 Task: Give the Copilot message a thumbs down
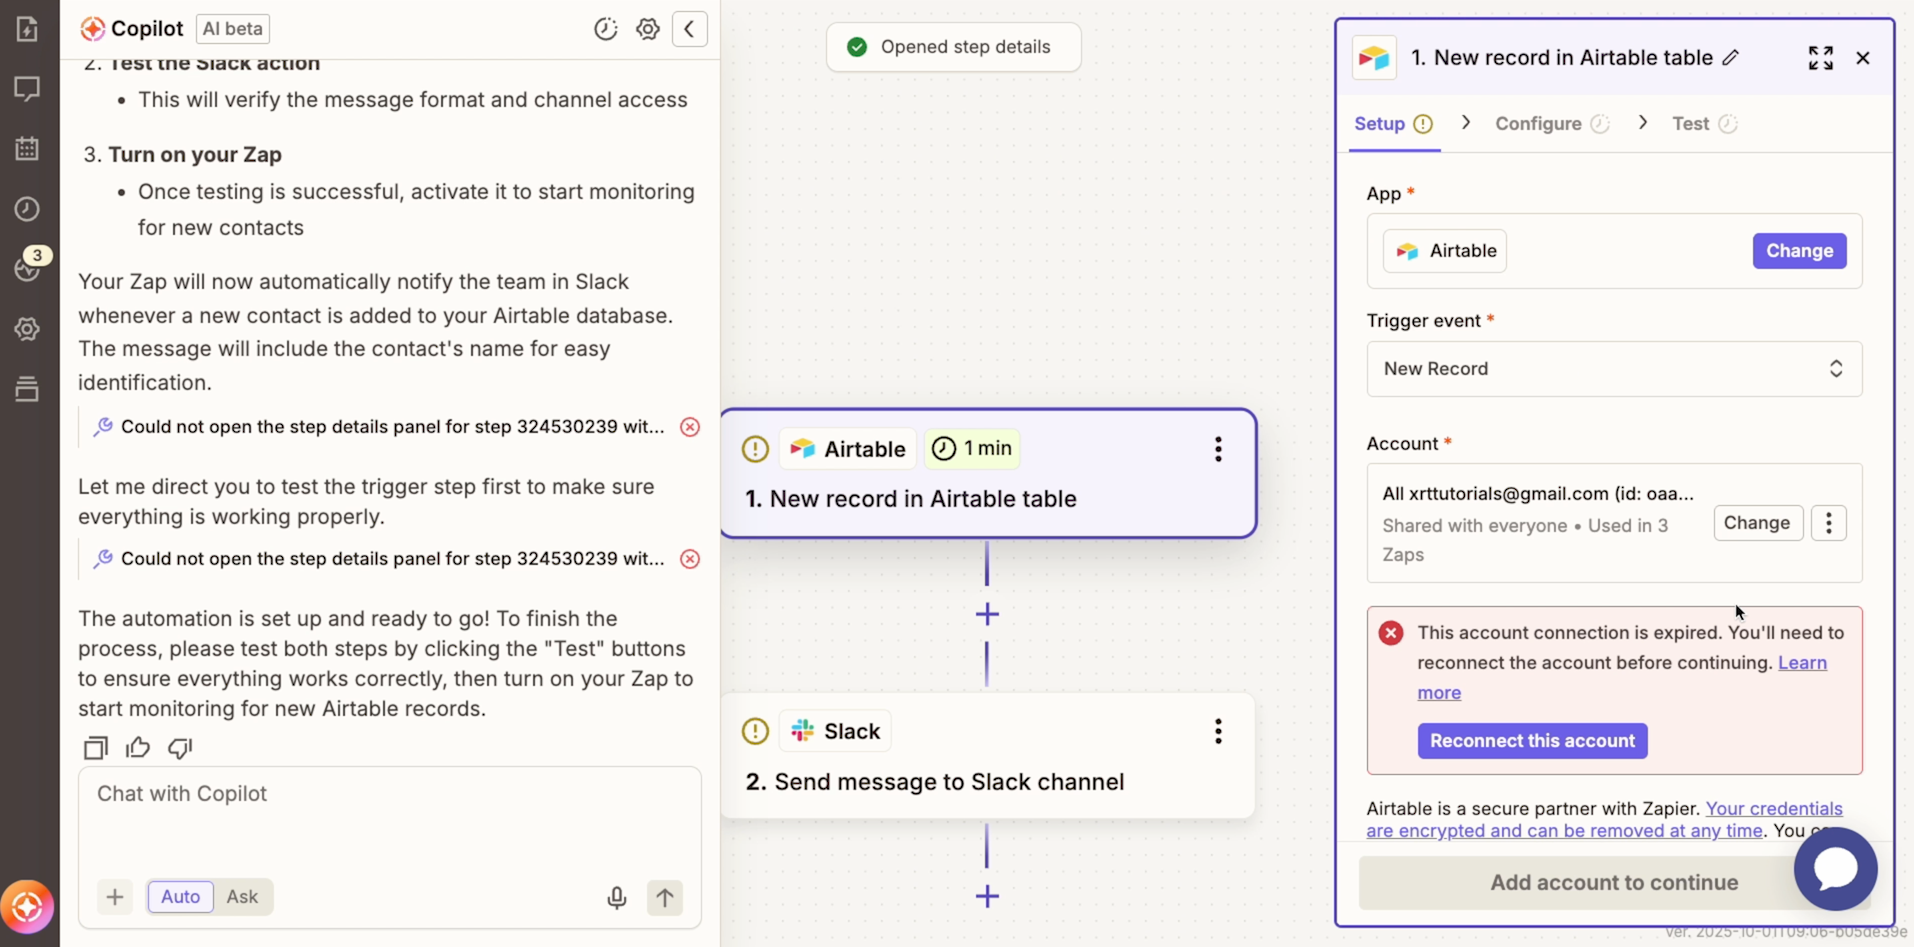pos(179,748)
